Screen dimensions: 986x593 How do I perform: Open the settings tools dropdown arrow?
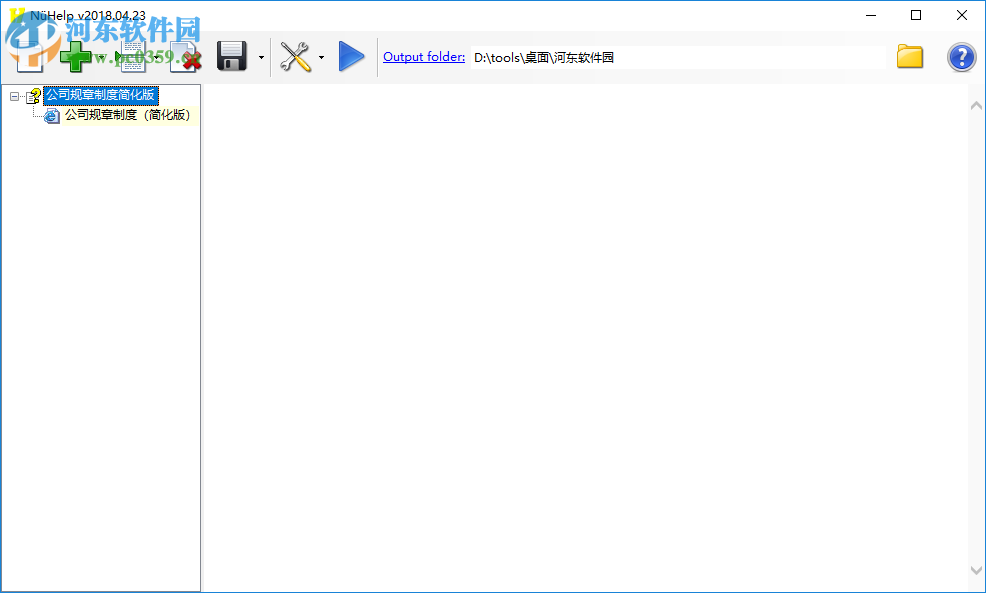pos(321,57)
